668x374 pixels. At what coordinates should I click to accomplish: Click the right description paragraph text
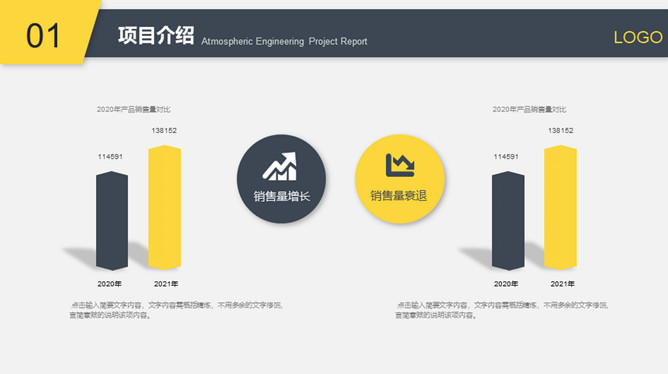pos(502,310)
